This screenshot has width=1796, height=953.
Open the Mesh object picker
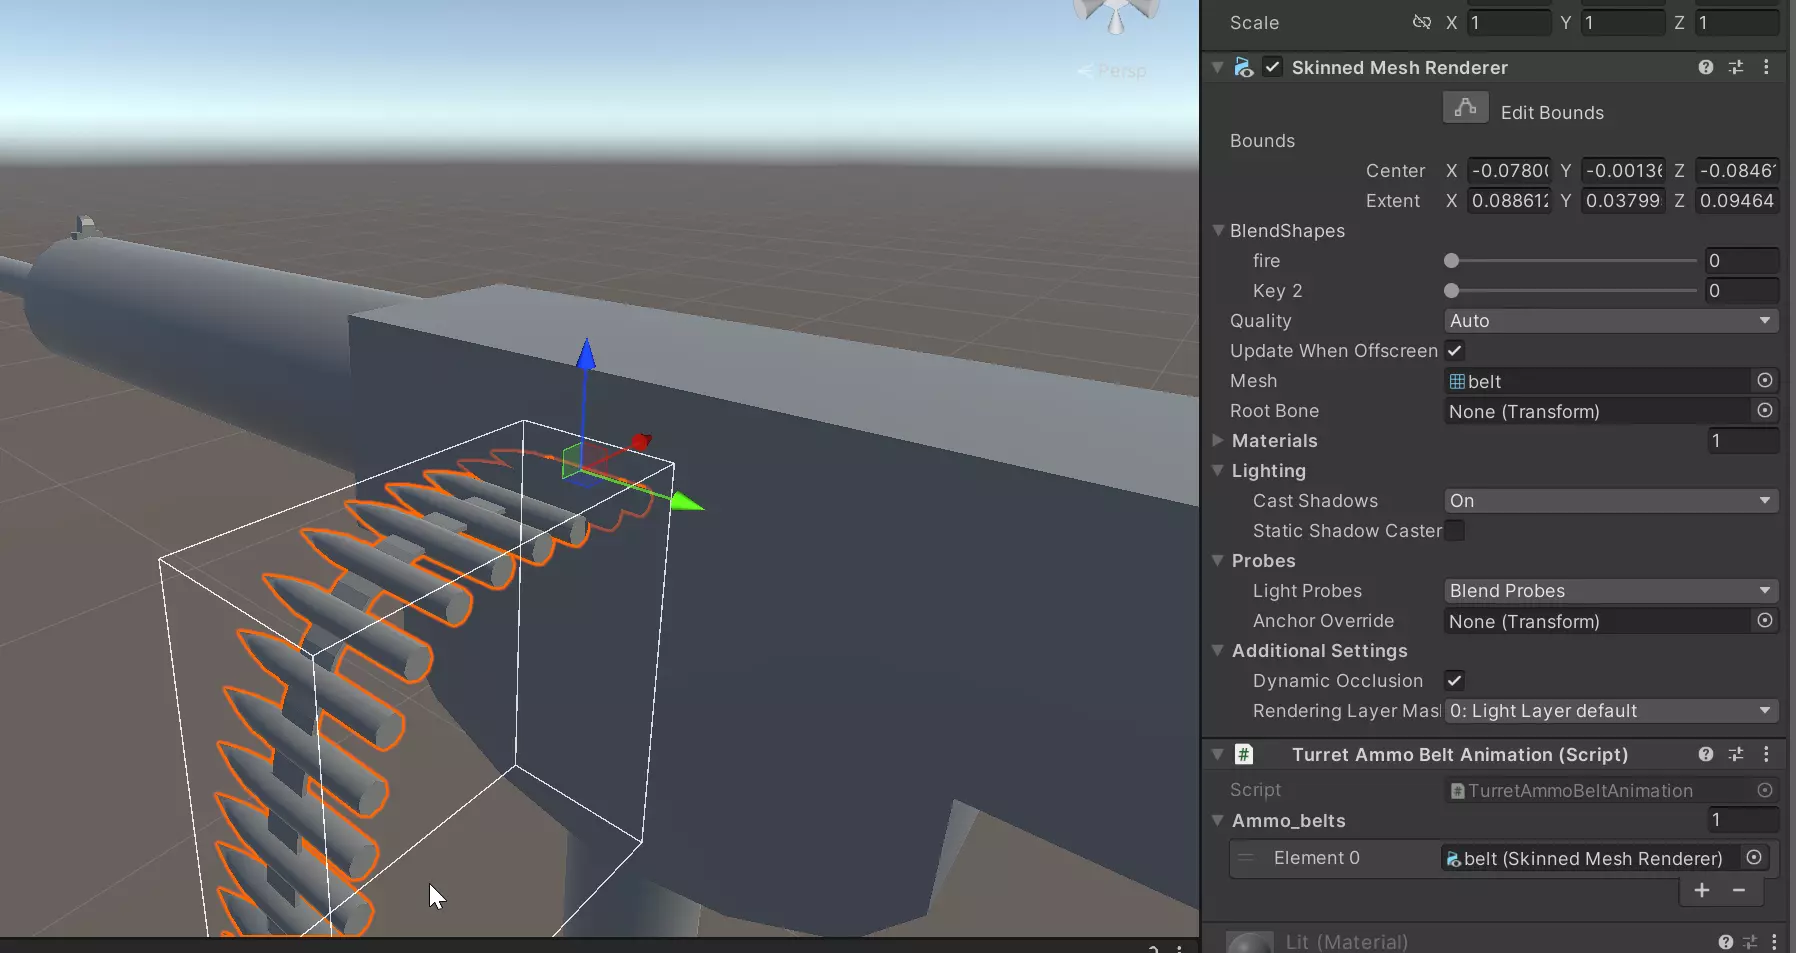1765,380
